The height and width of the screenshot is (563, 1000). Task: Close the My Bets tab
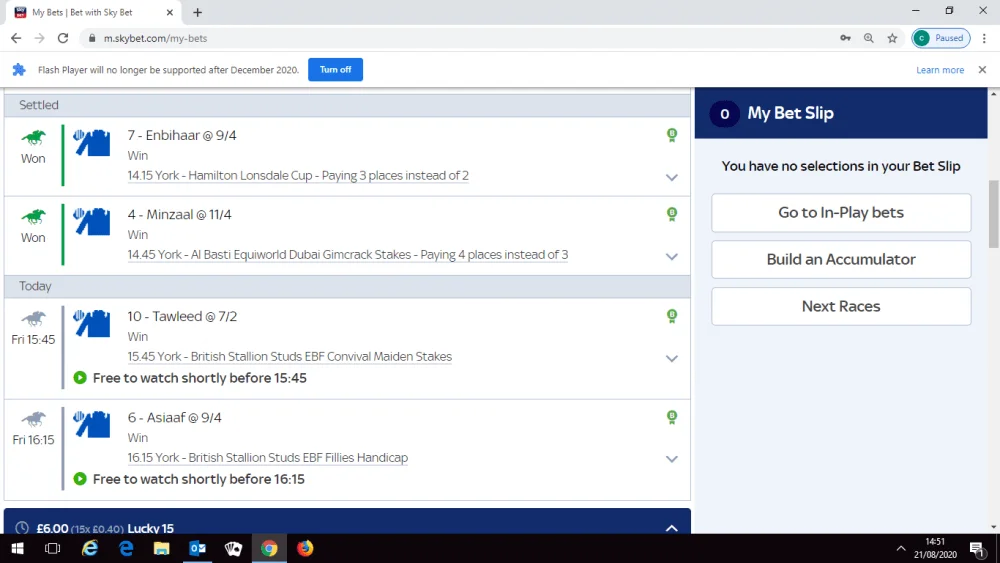tap(170, 12)
